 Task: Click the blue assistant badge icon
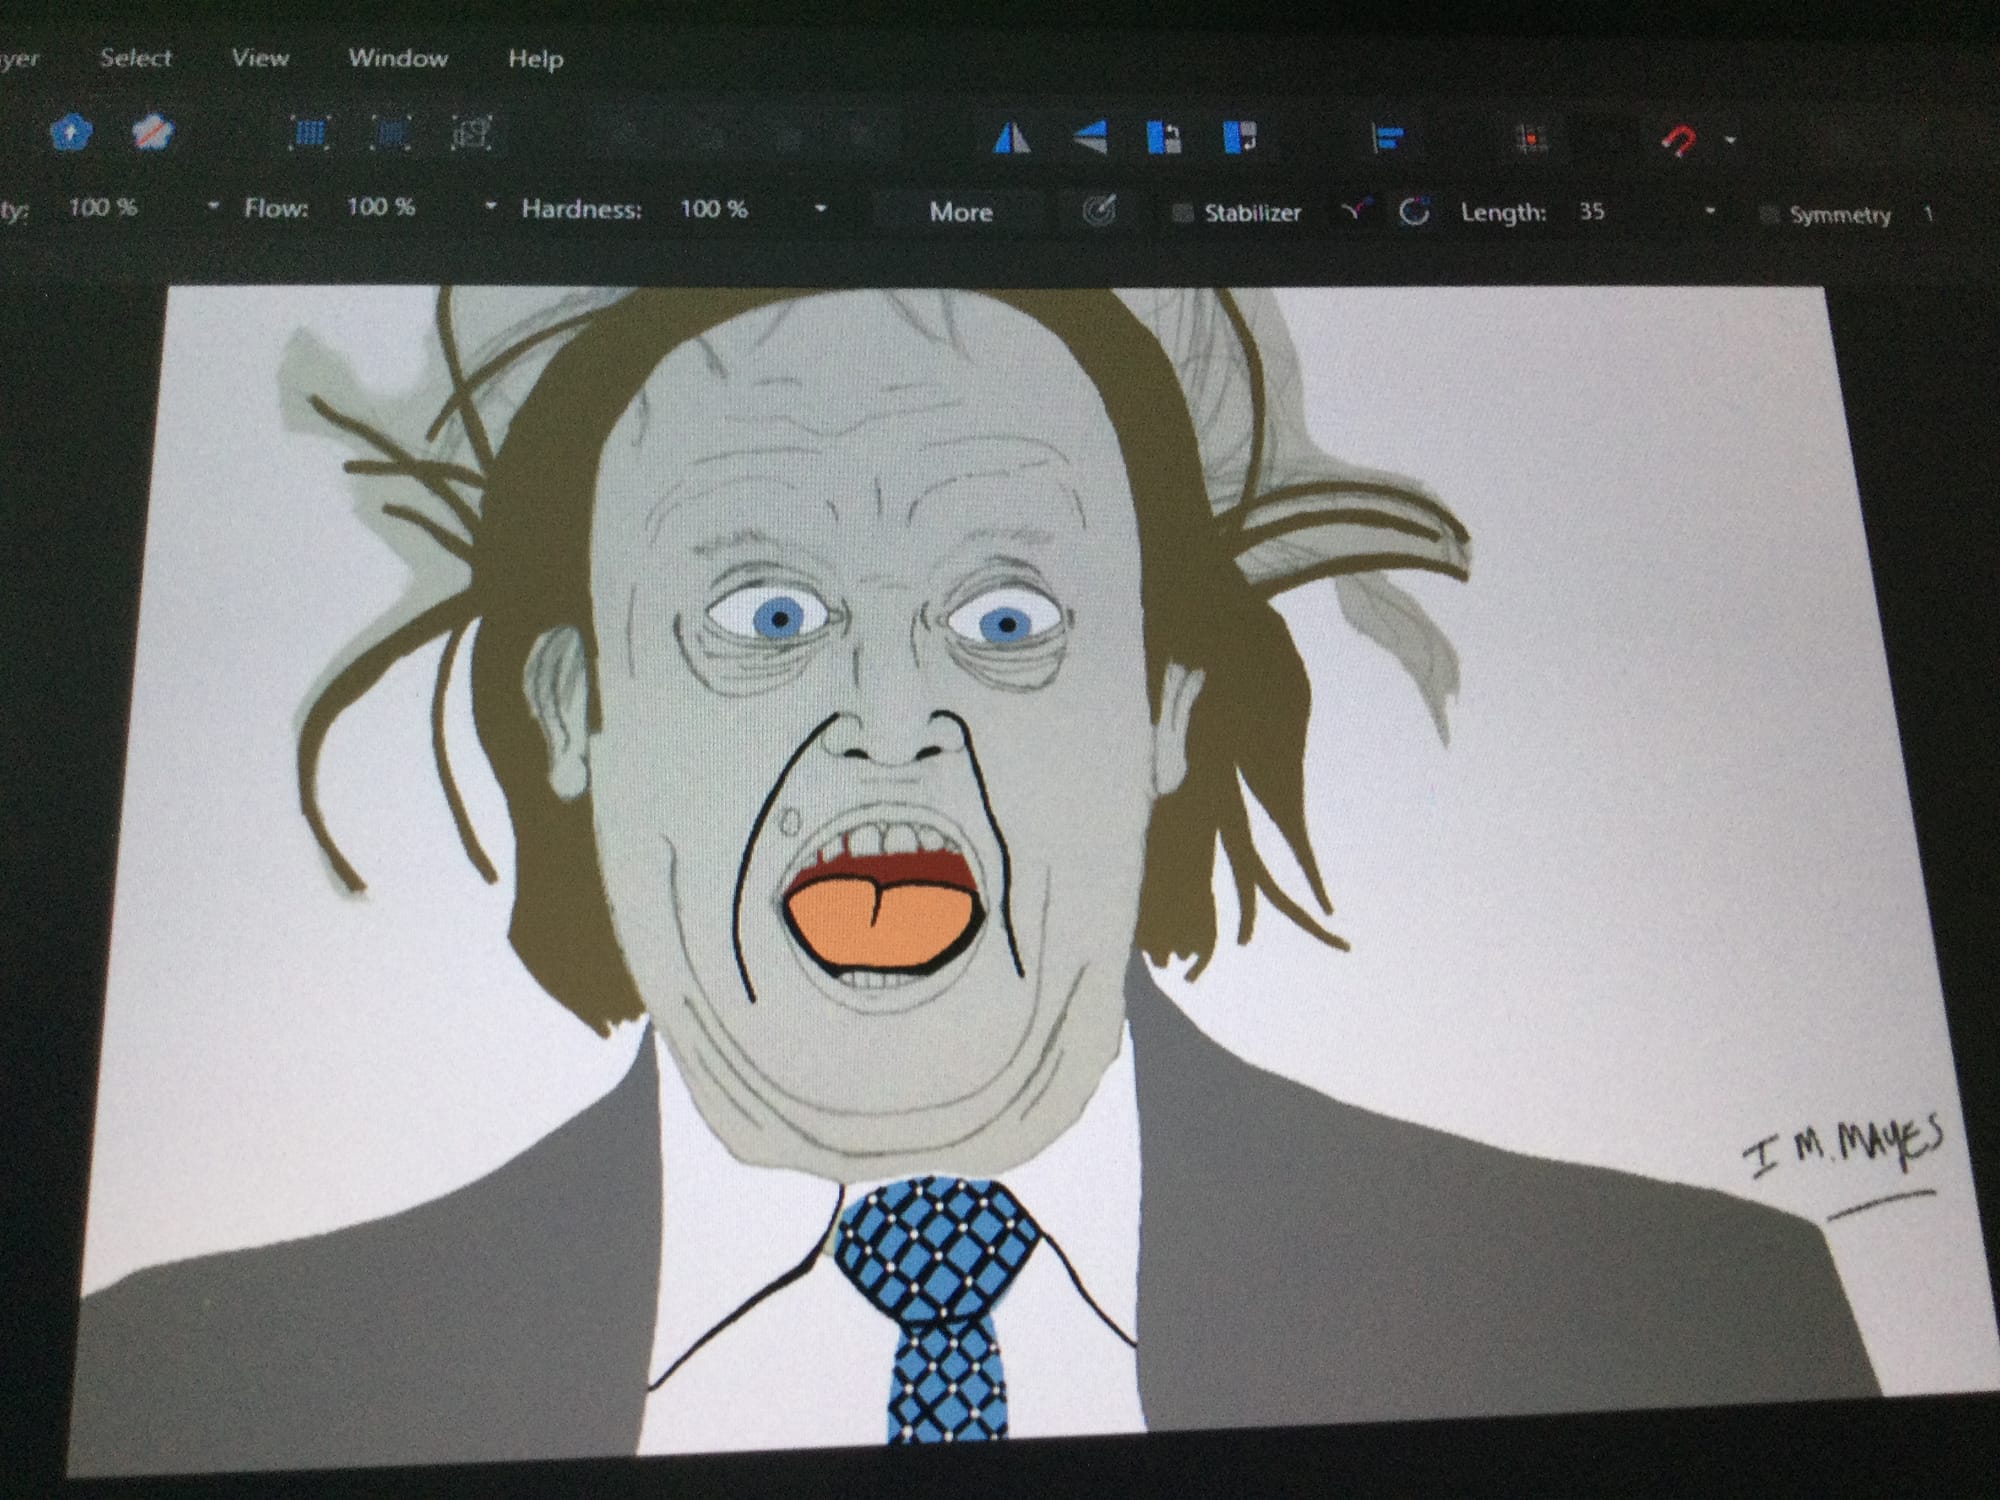coord(71,132)
